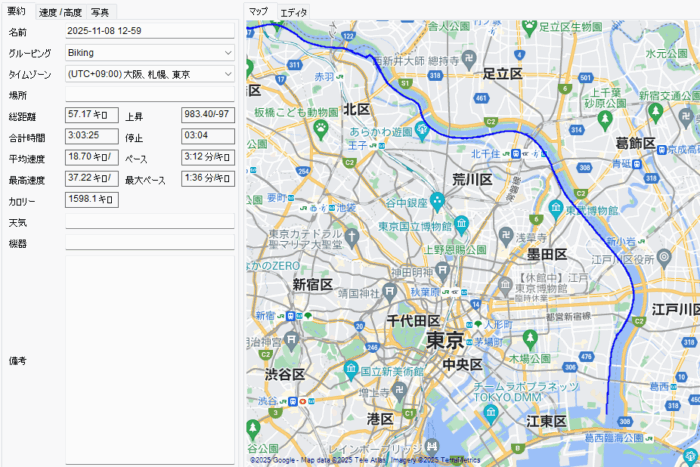Open the 写真 photos tab
This screenshot has height=467, width=700.
(x=100, y=12)
